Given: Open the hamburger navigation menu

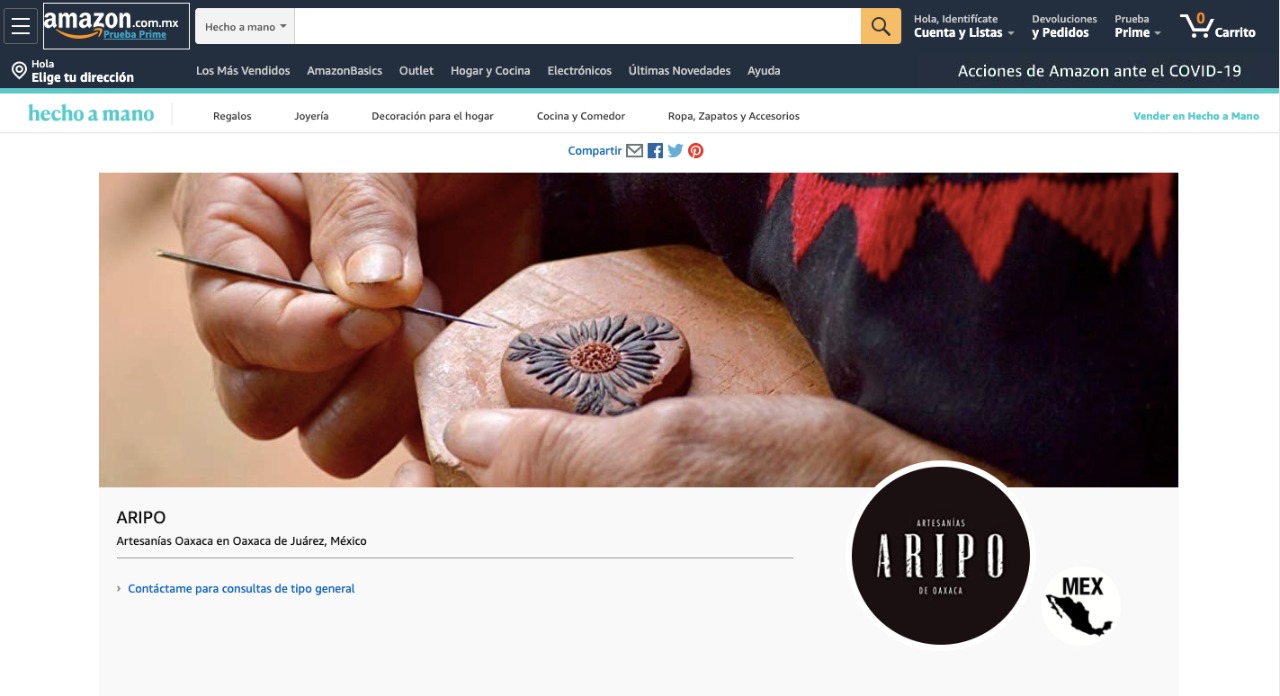Looking at the screenshot, I should (21, 26).
